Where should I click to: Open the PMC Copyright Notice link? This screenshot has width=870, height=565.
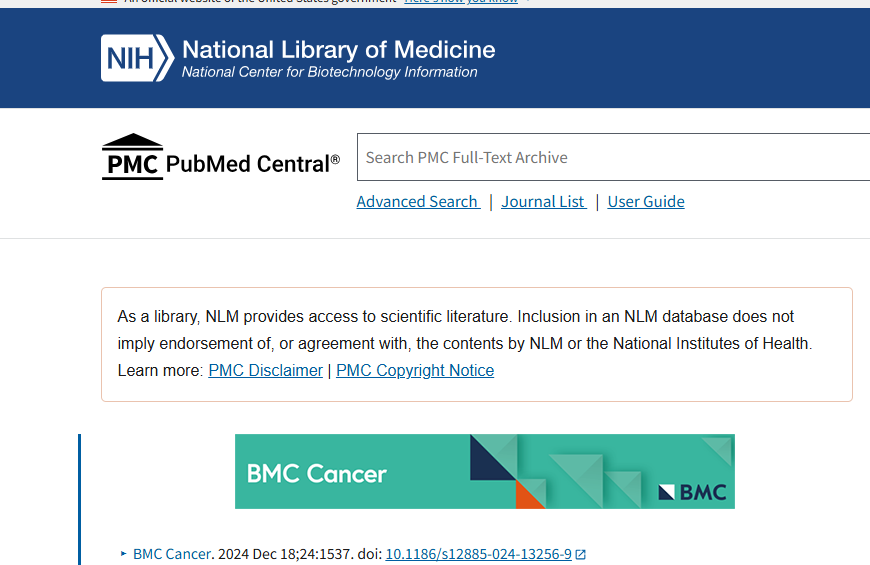415,371
